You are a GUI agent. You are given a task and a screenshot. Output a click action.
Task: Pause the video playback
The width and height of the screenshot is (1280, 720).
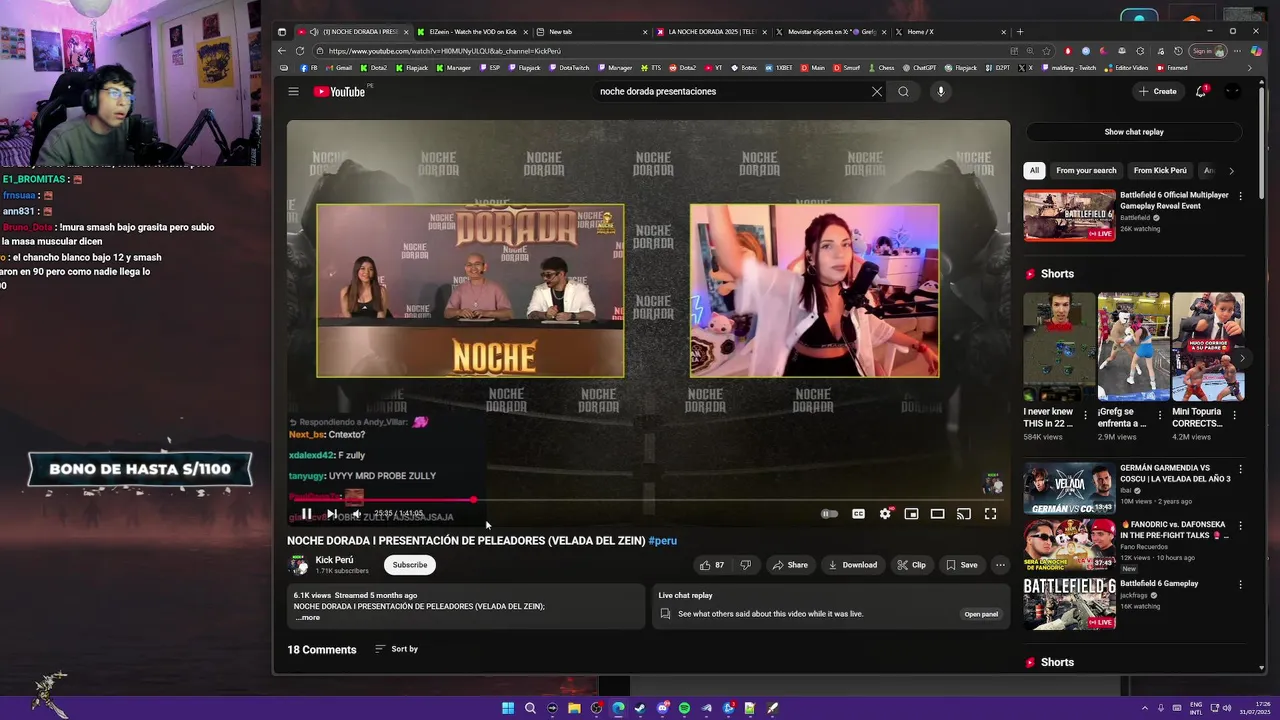[306, 514]
